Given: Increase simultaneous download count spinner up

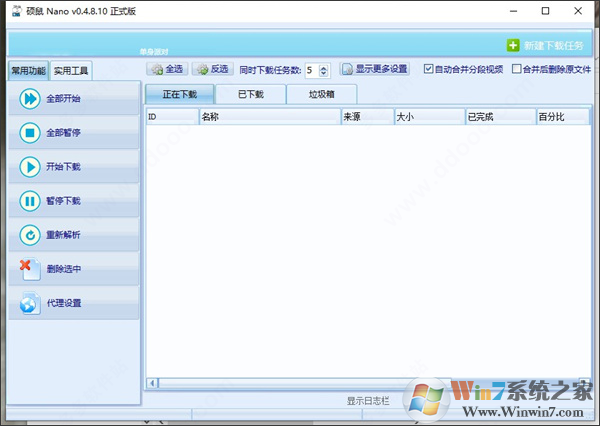Looking at the screenshot, I should tap(324, 67).
